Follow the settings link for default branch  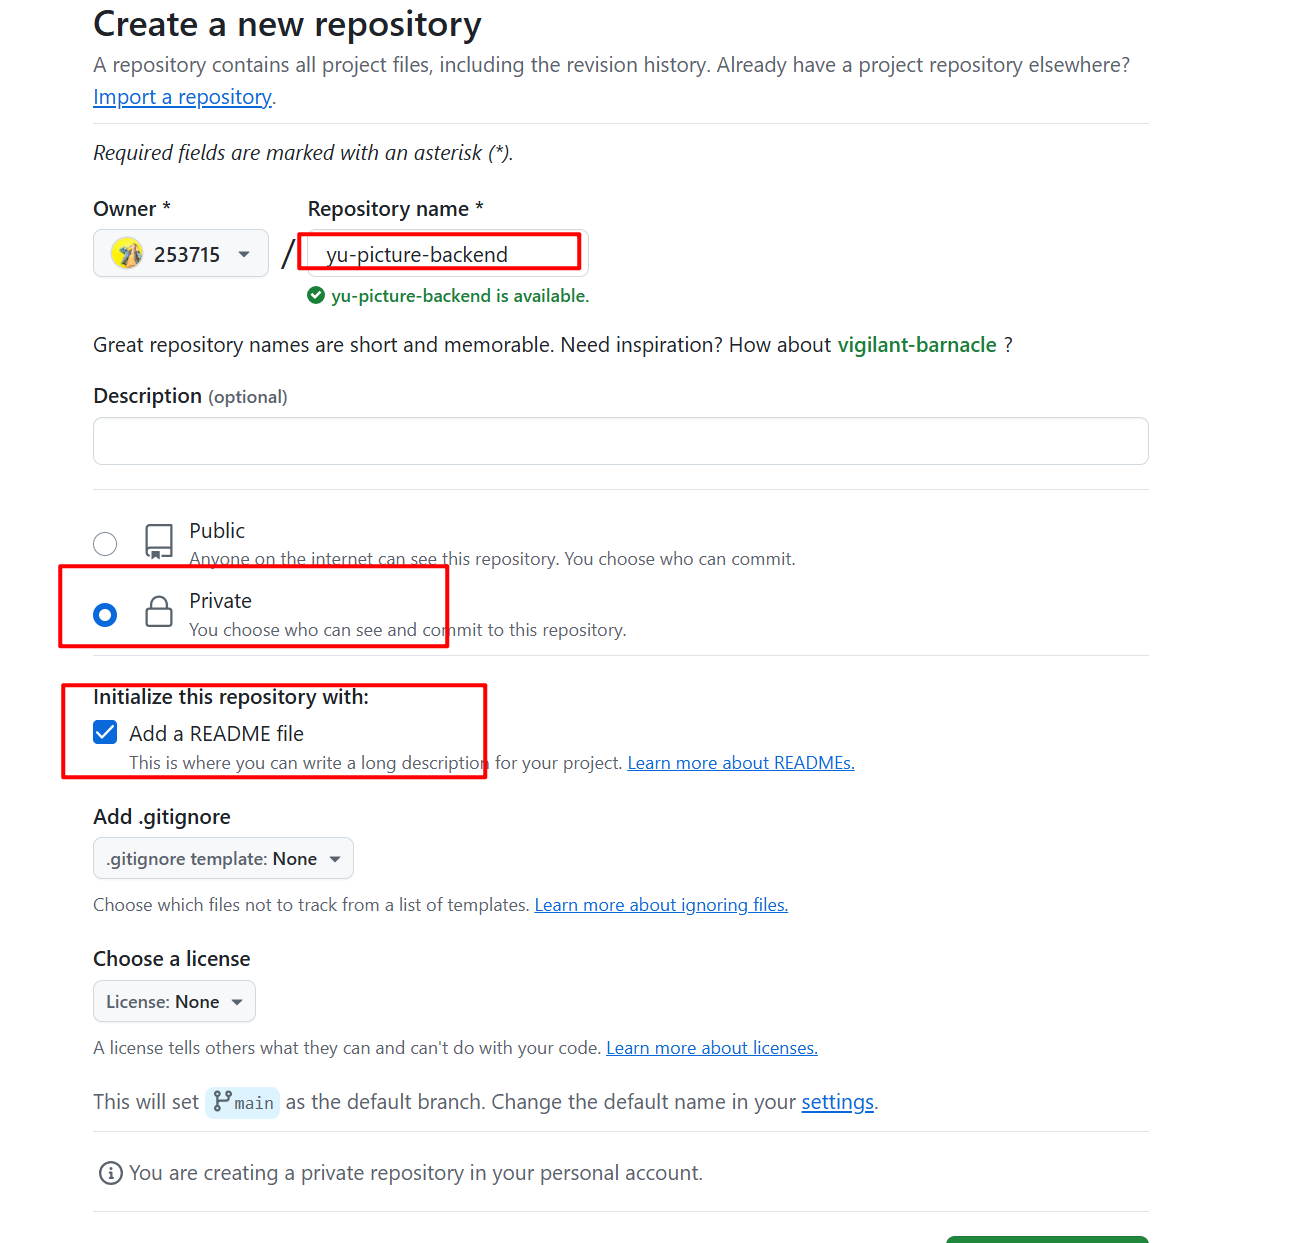coord(837,1102)
